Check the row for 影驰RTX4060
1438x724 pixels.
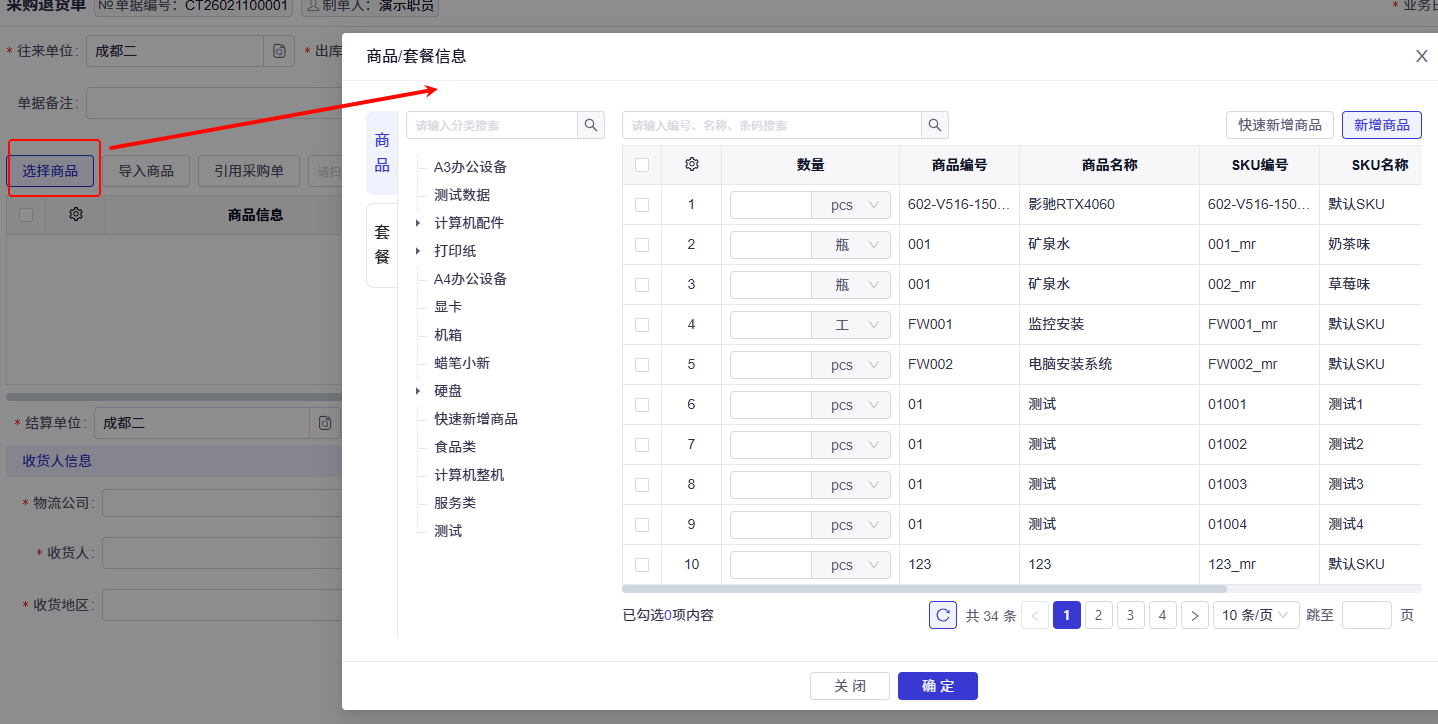642,204
